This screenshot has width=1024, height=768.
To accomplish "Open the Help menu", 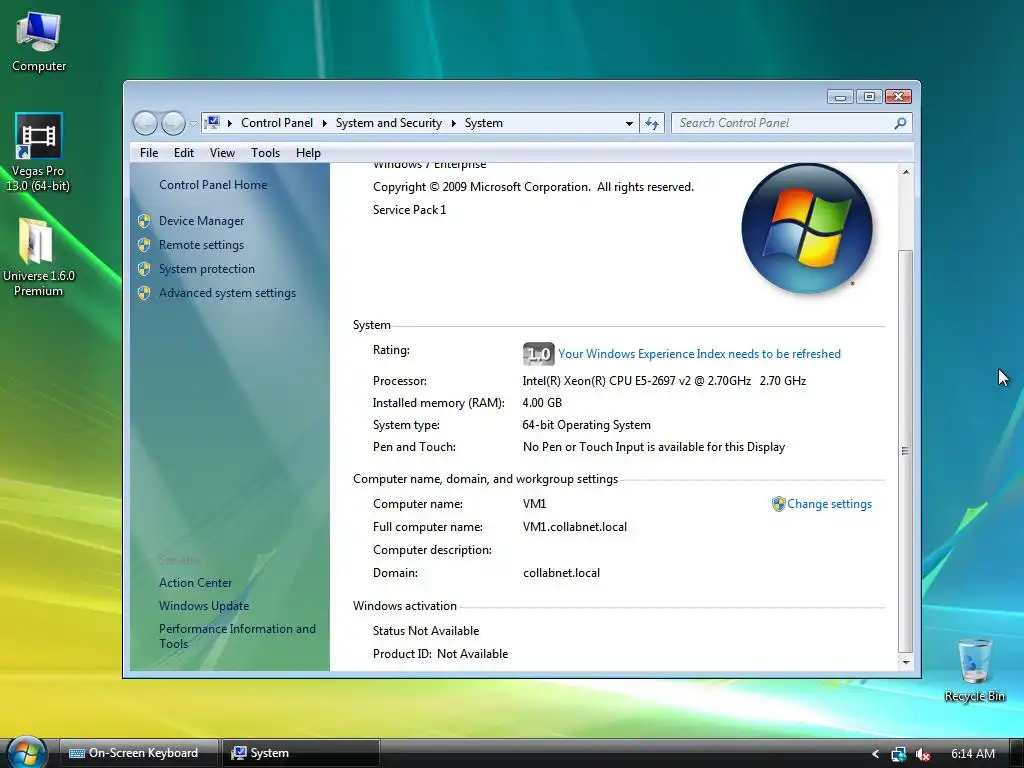I will coord(308,153).
